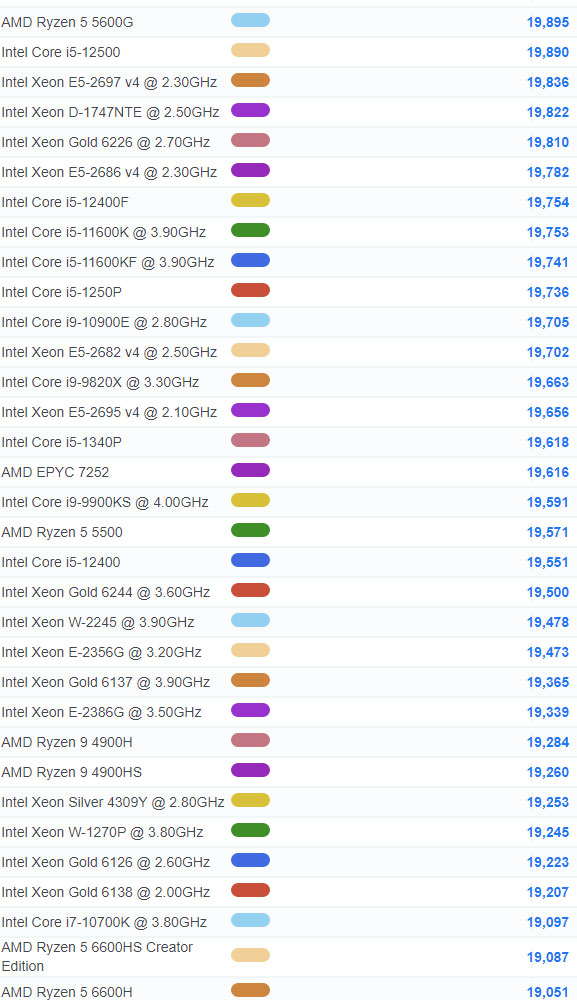Click the tan swatch beside Xeon E-2356G
This screenshot has width=577, height=1000.
click(250, 650)
